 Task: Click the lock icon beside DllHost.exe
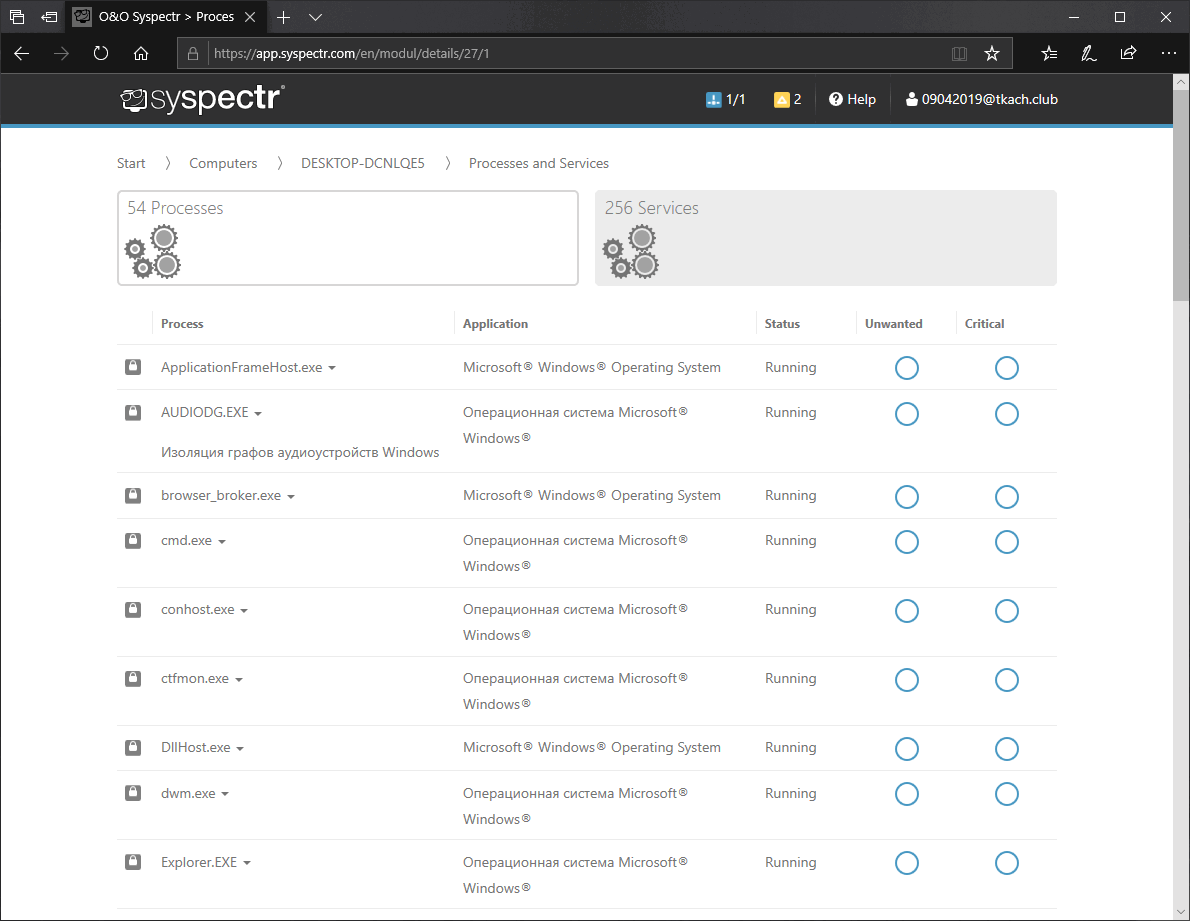(x=133, y=747)
